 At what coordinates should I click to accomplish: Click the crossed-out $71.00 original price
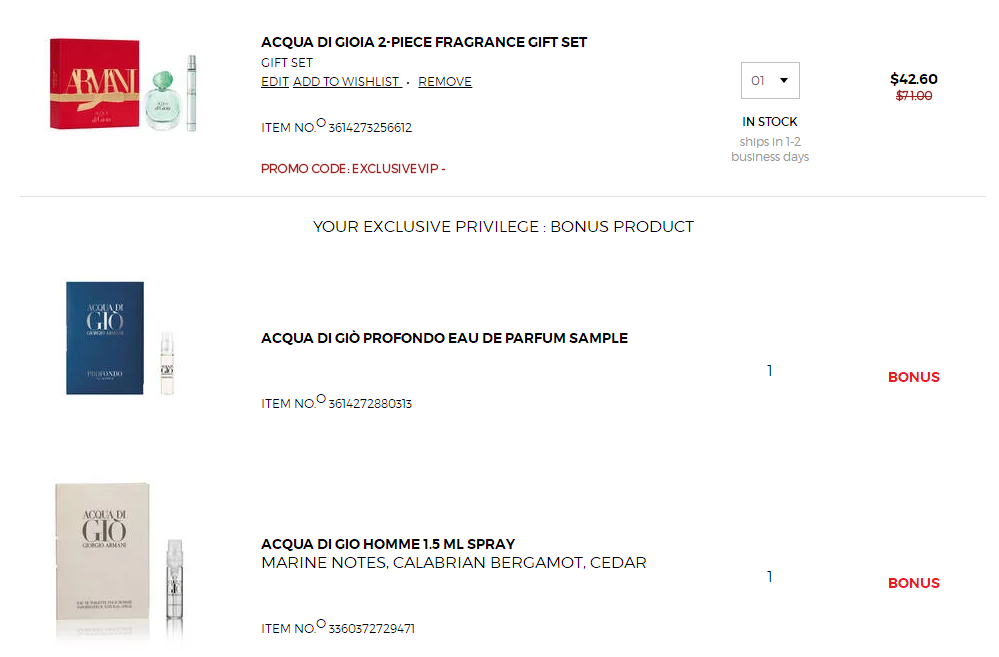914,96
